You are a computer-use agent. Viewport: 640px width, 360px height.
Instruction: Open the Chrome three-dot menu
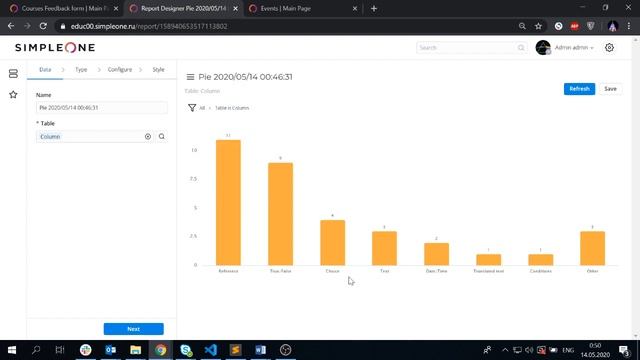[x=629, y=26]
